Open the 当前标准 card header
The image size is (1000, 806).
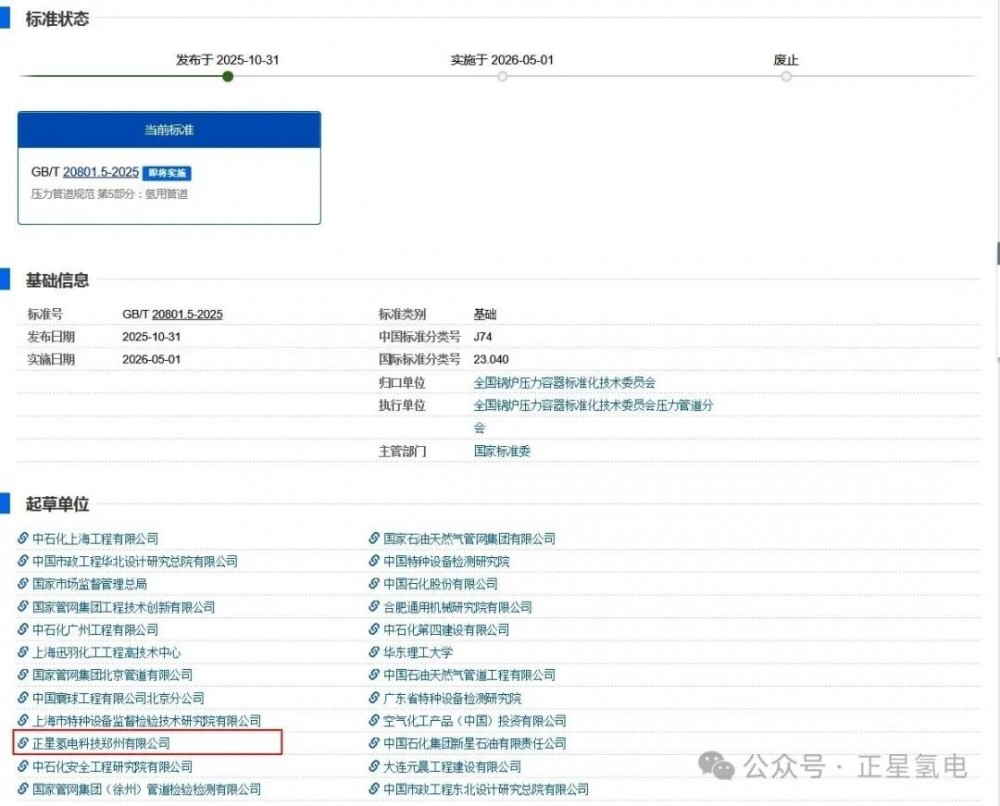coord(169,130)
